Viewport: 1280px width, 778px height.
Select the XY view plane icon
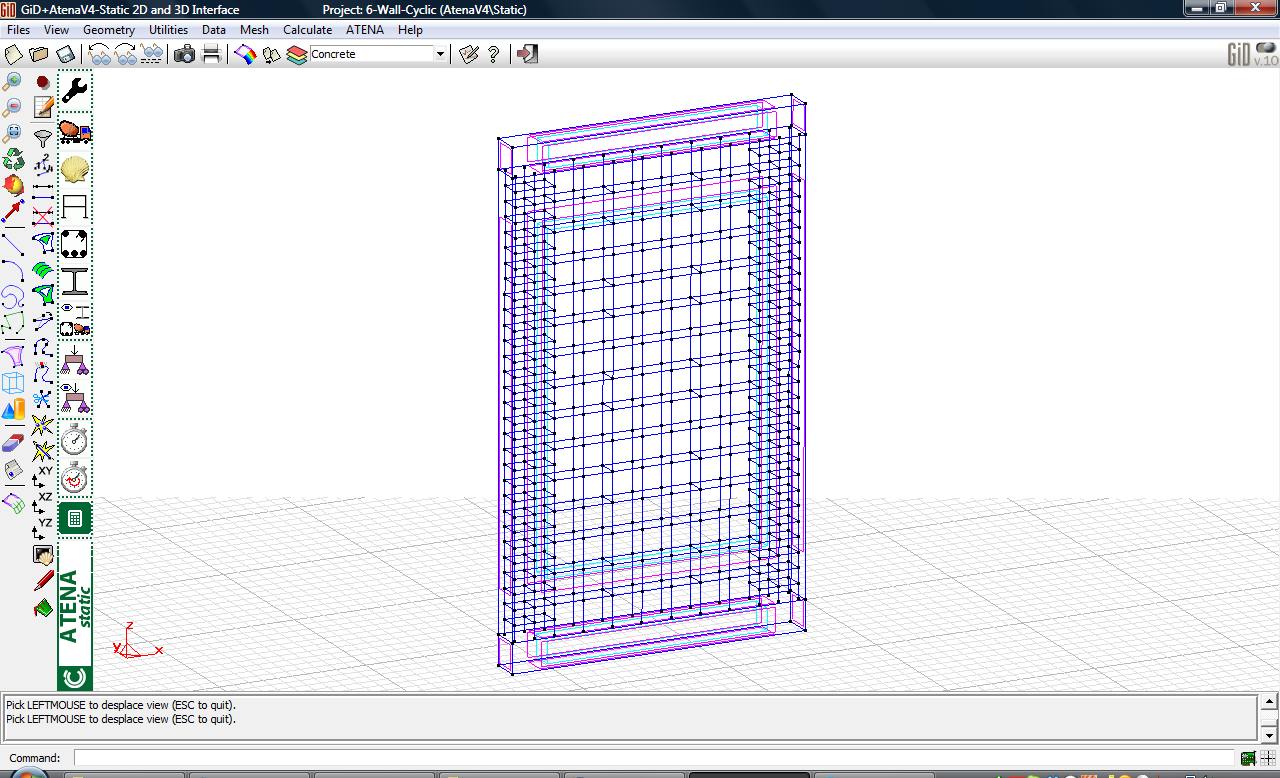(43, 475)
